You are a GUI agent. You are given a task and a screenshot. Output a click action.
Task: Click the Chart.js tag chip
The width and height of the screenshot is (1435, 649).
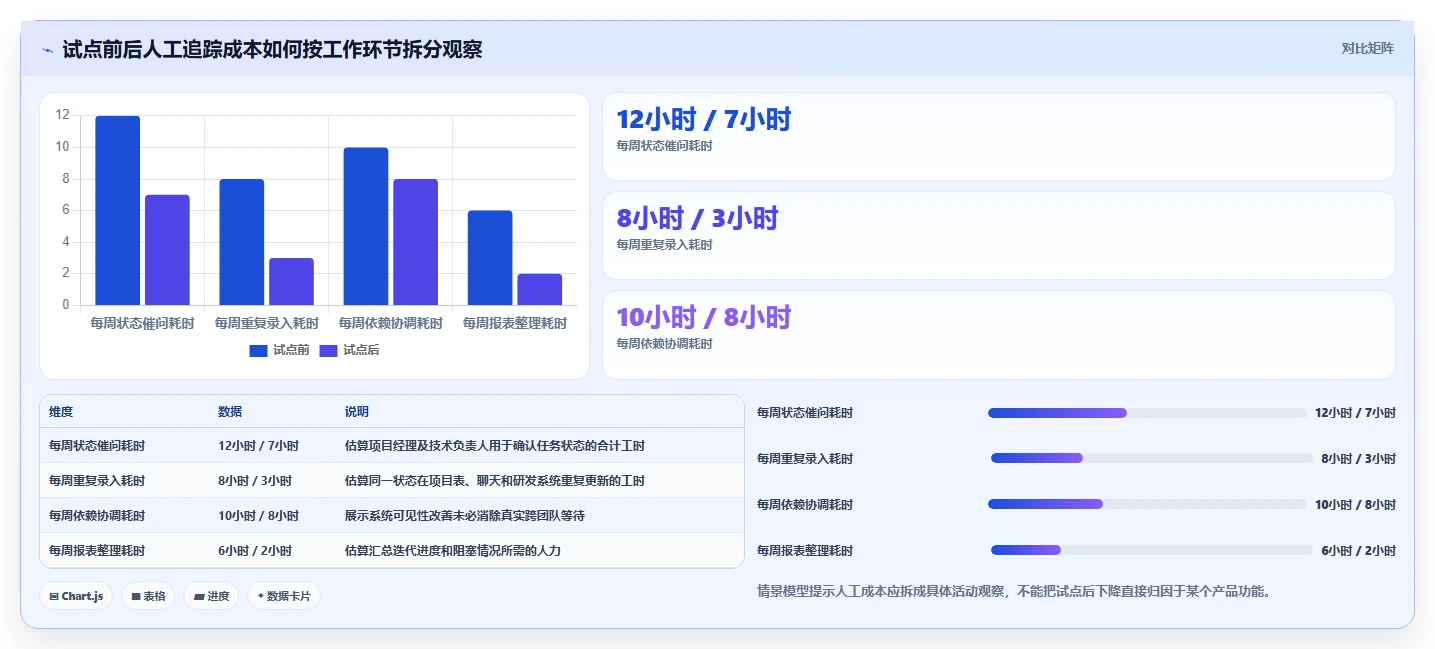click(77, 596)
